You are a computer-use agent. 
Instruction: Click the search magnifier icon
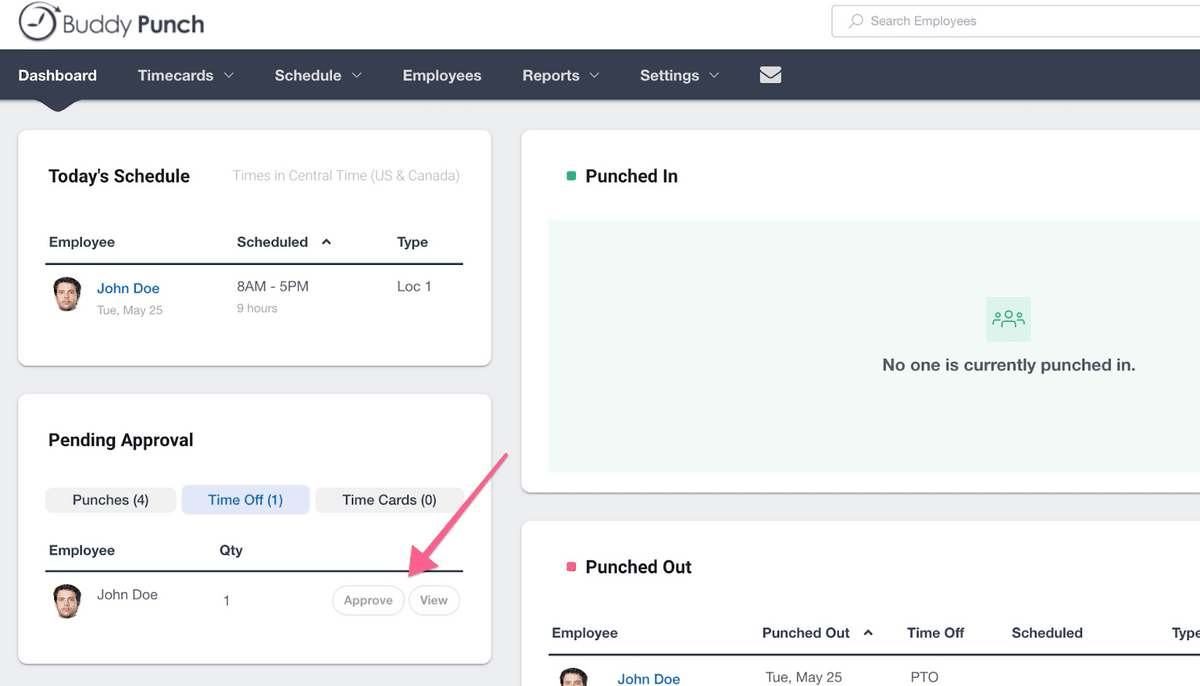[856, 21]
